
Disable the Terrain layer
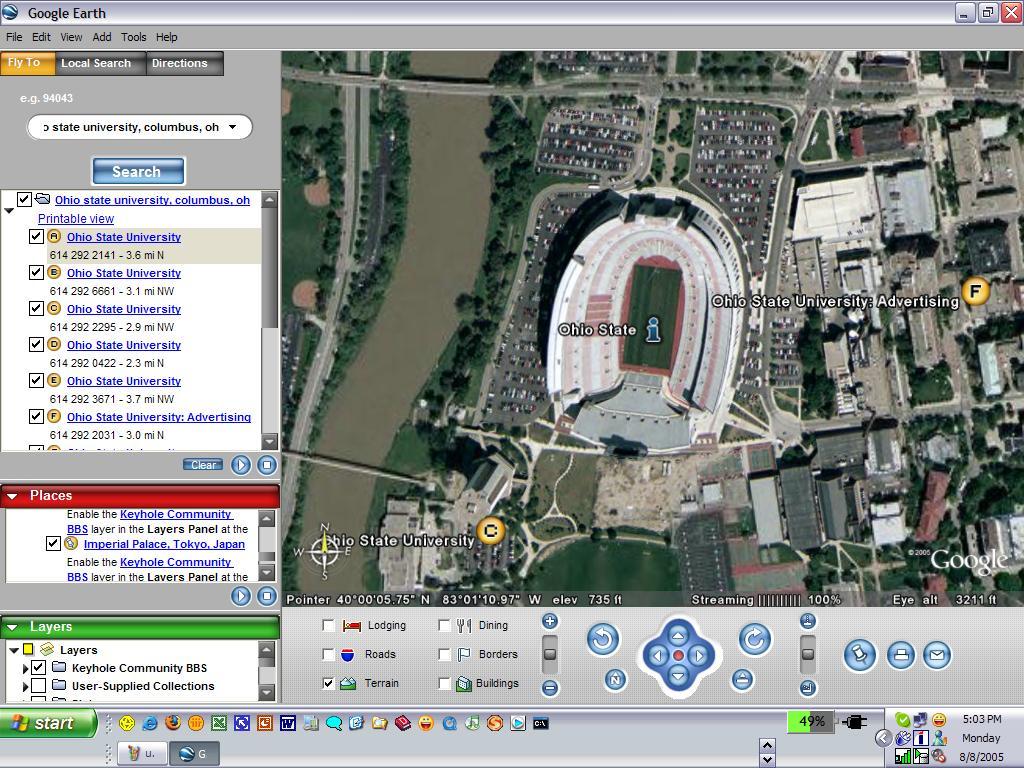coord(328,683)
